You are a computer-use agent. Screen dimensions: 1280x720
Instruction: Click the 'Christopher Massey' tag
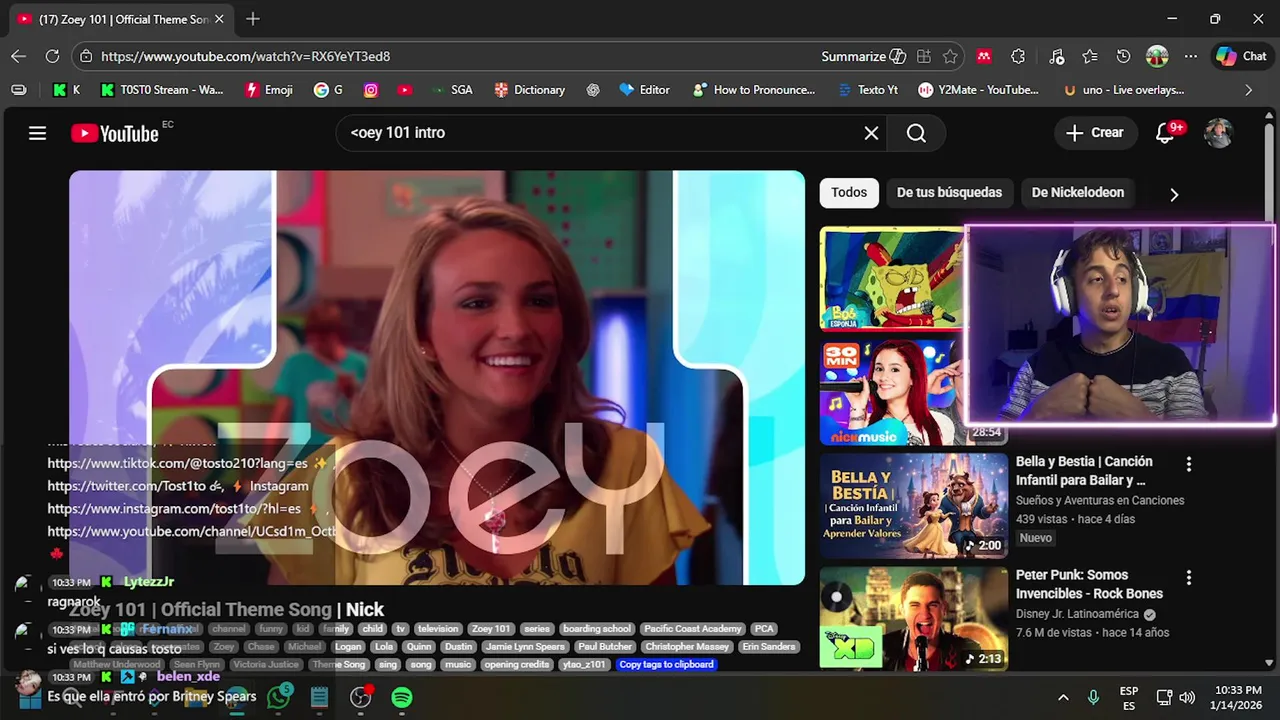pyautogui.click(x=687, y=647)
